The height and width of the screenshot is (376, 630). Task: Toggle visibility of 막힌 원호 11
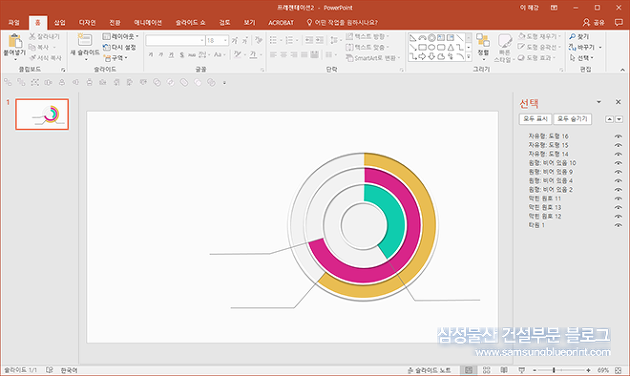[x=618, y=198]
